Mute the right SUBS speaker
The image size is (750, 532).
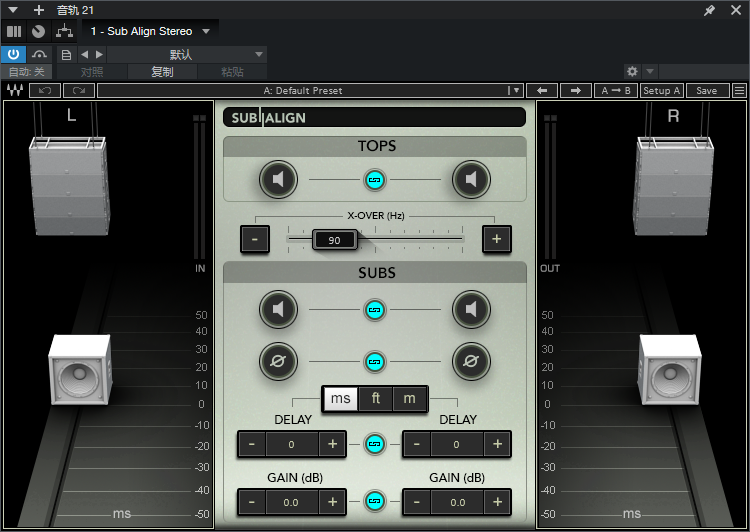tap(471, 310)
